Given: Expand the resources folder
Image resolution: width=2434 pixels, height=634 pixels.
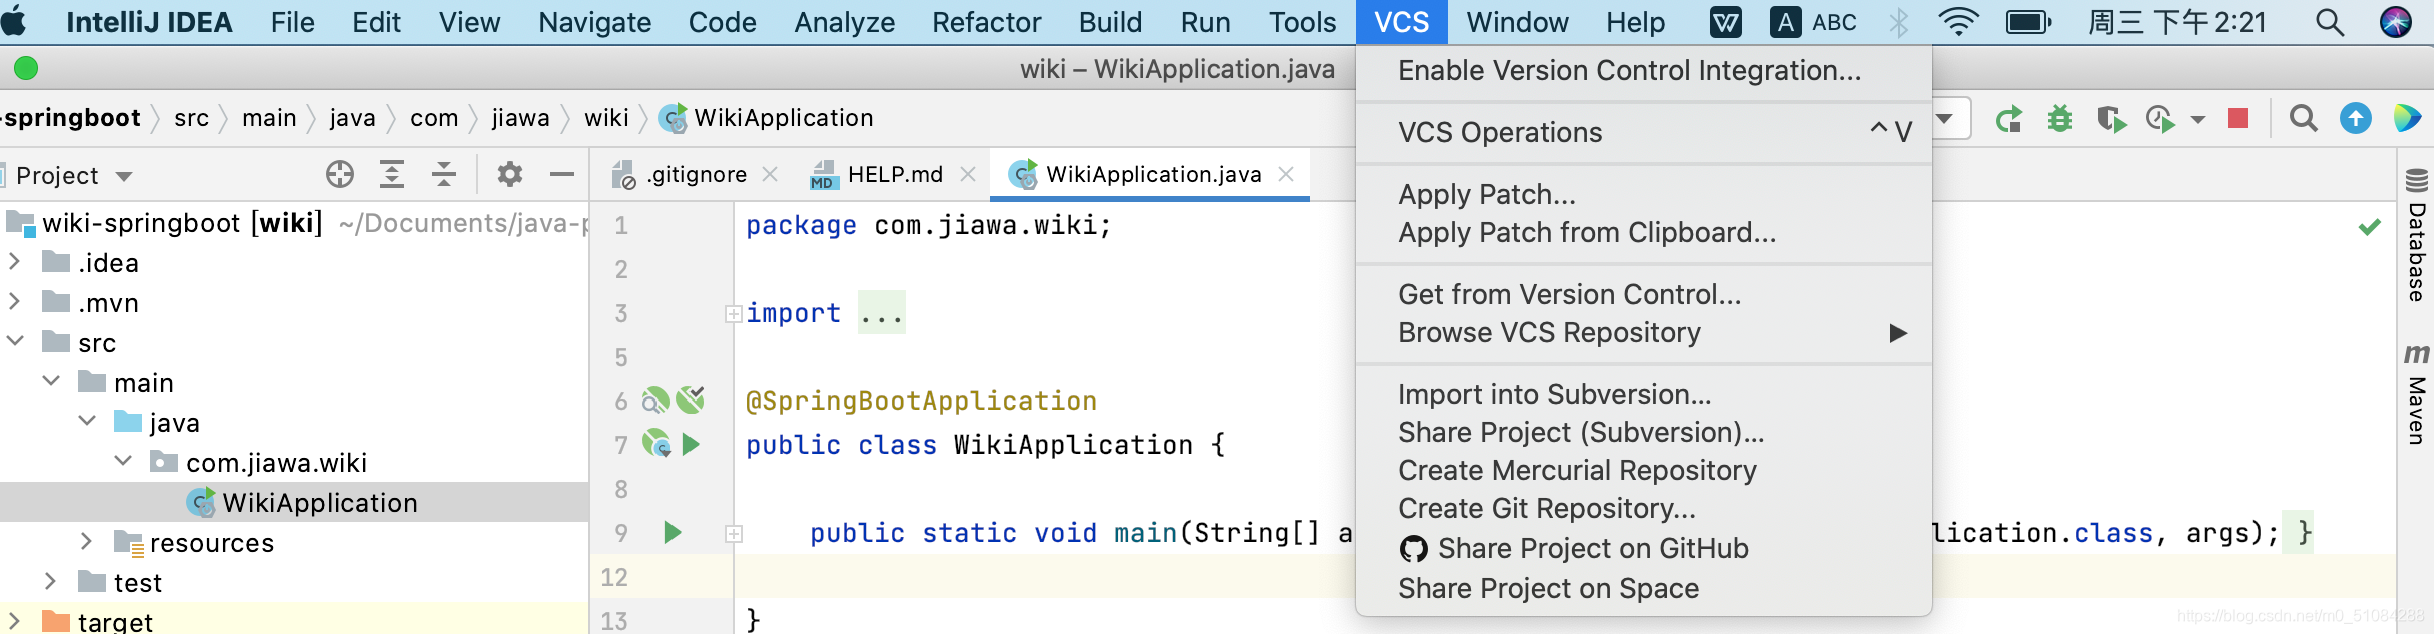Looking at the screenshot, I should pos(87,542).
